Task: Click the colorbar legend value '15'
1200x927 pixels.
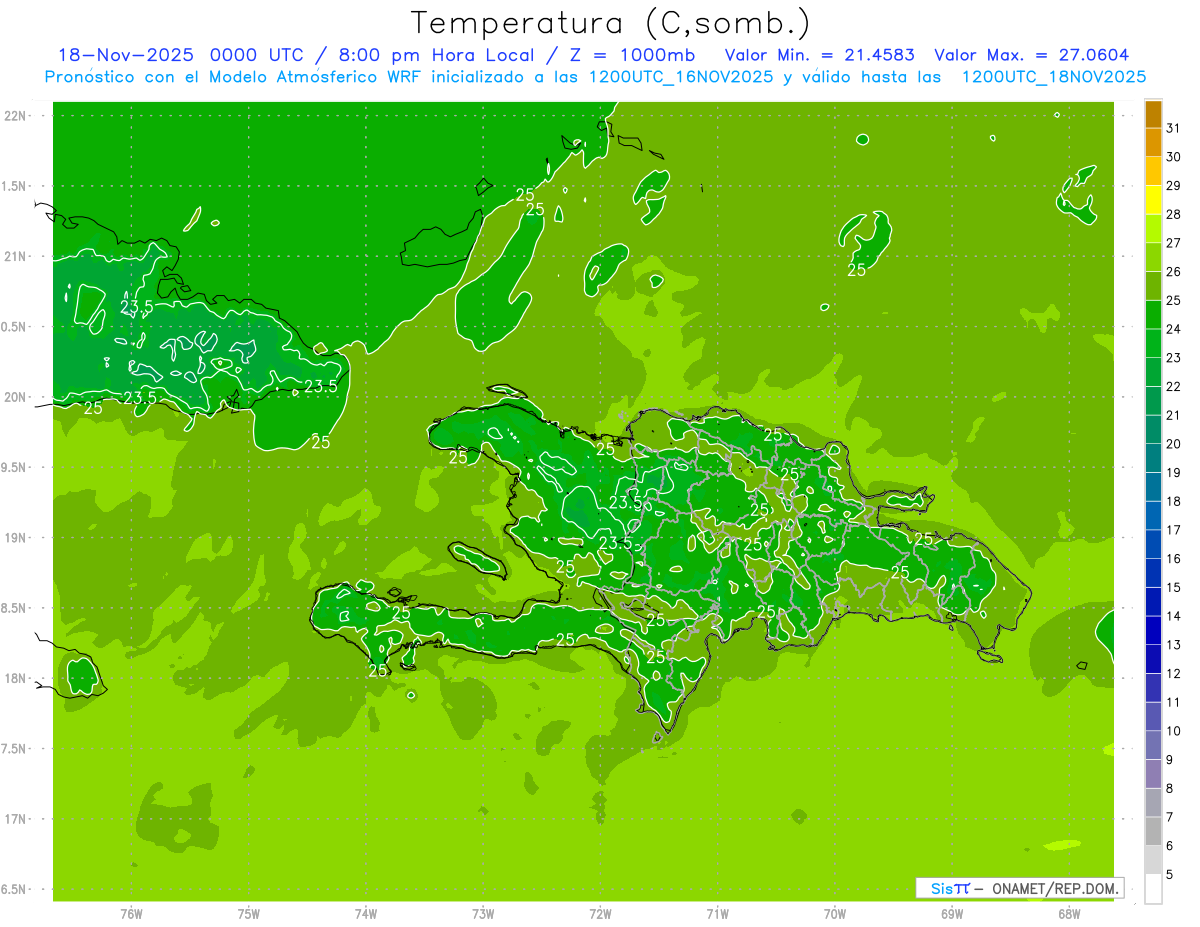Action: [x=1173, y=588]
